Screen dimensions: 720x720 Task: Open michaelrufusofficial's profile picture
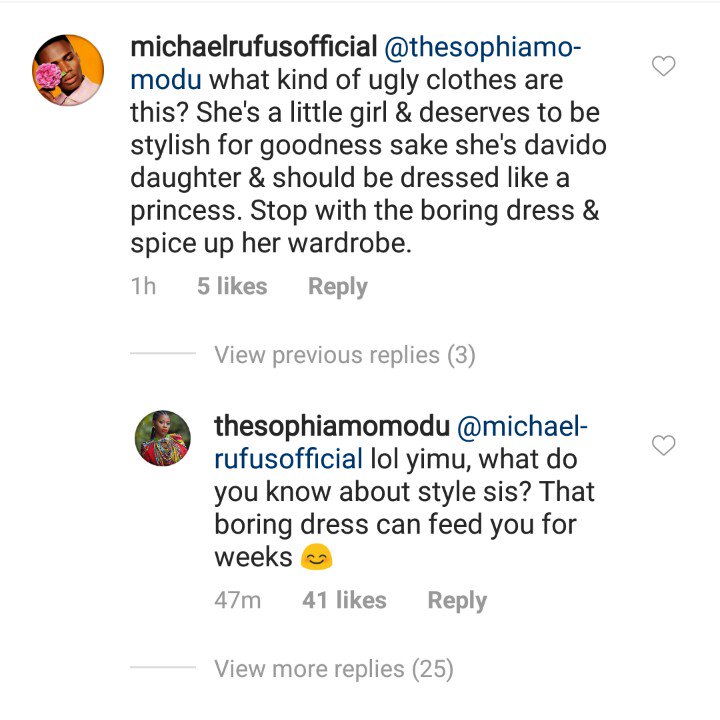point(69,70)
